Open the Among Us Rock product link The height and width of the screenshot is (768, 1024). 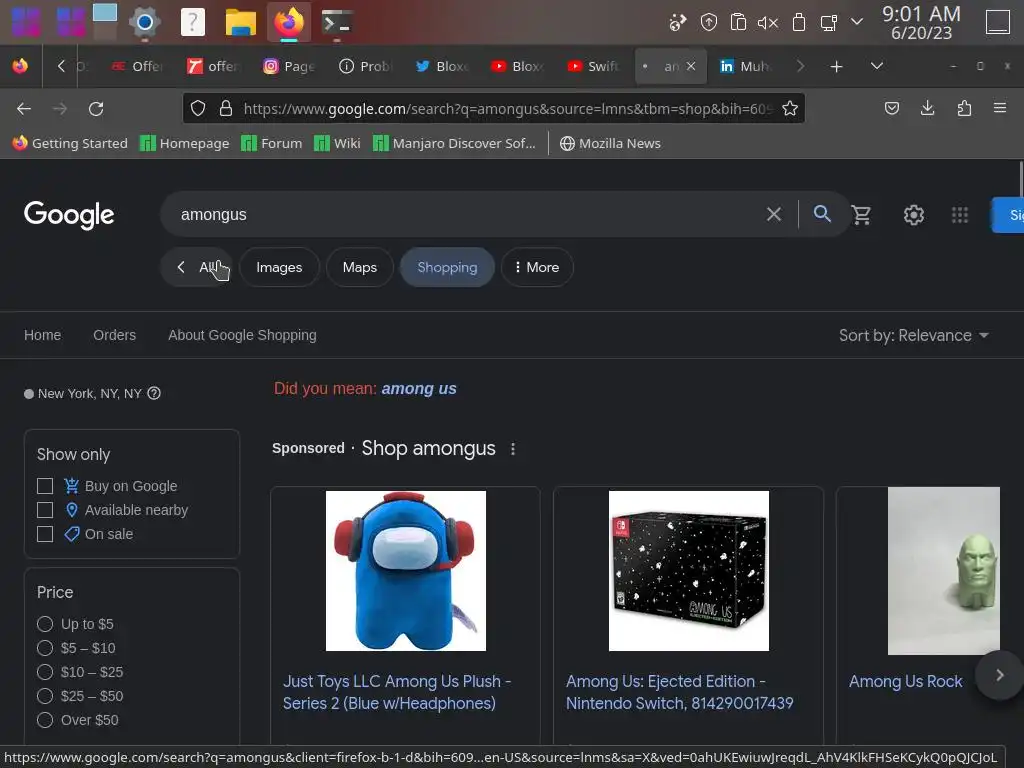pyautogui.click(x=905, y=682)
